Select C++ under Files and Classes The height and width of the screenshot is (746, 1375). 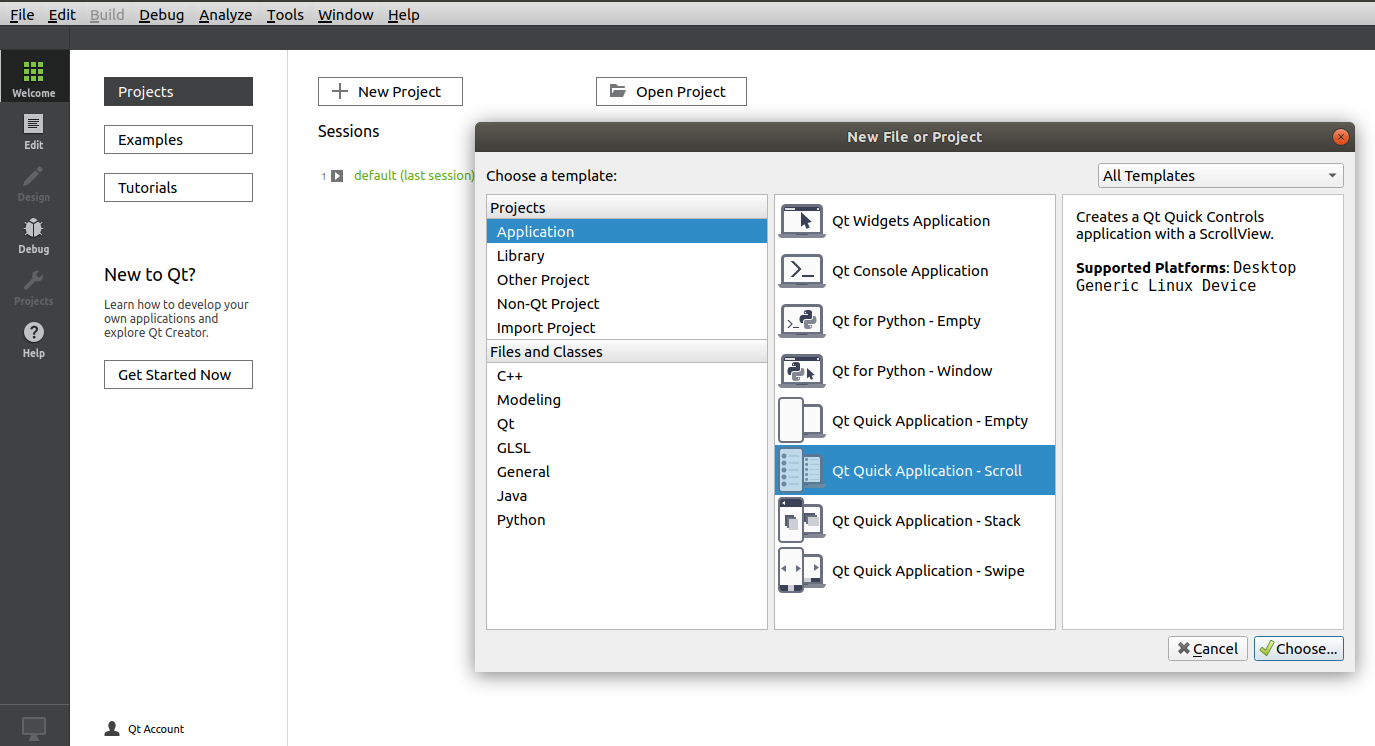click(x=627, y=376)
